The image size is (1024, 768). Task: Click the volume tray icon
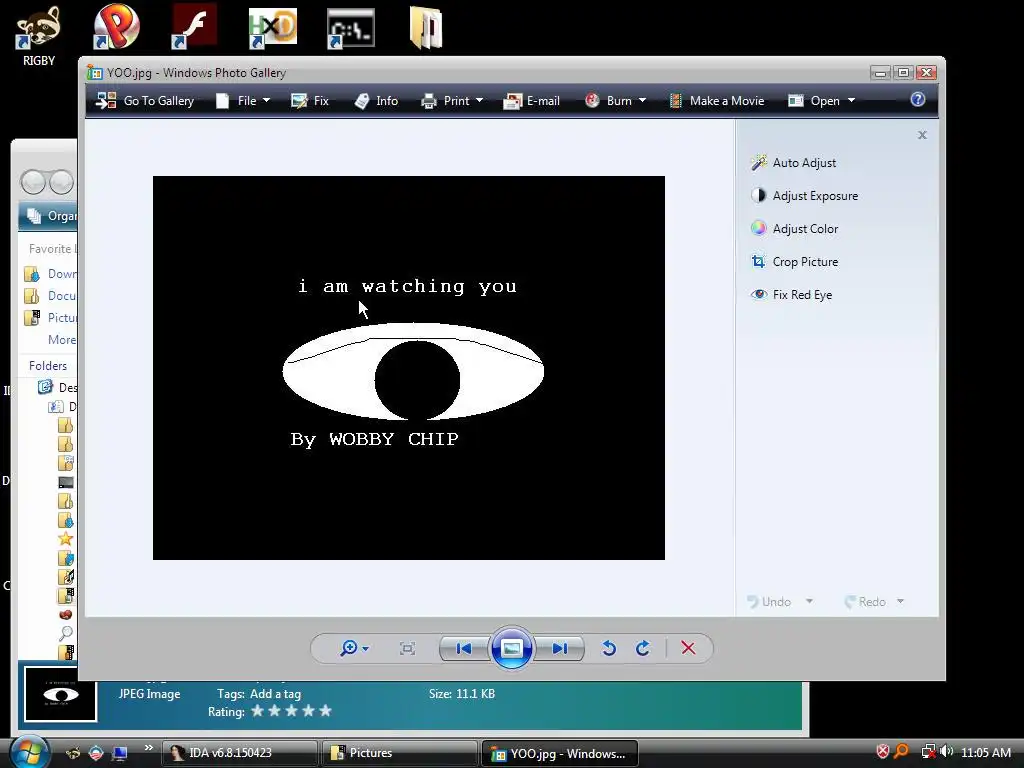pyautogui.click(x=946, y=752)
